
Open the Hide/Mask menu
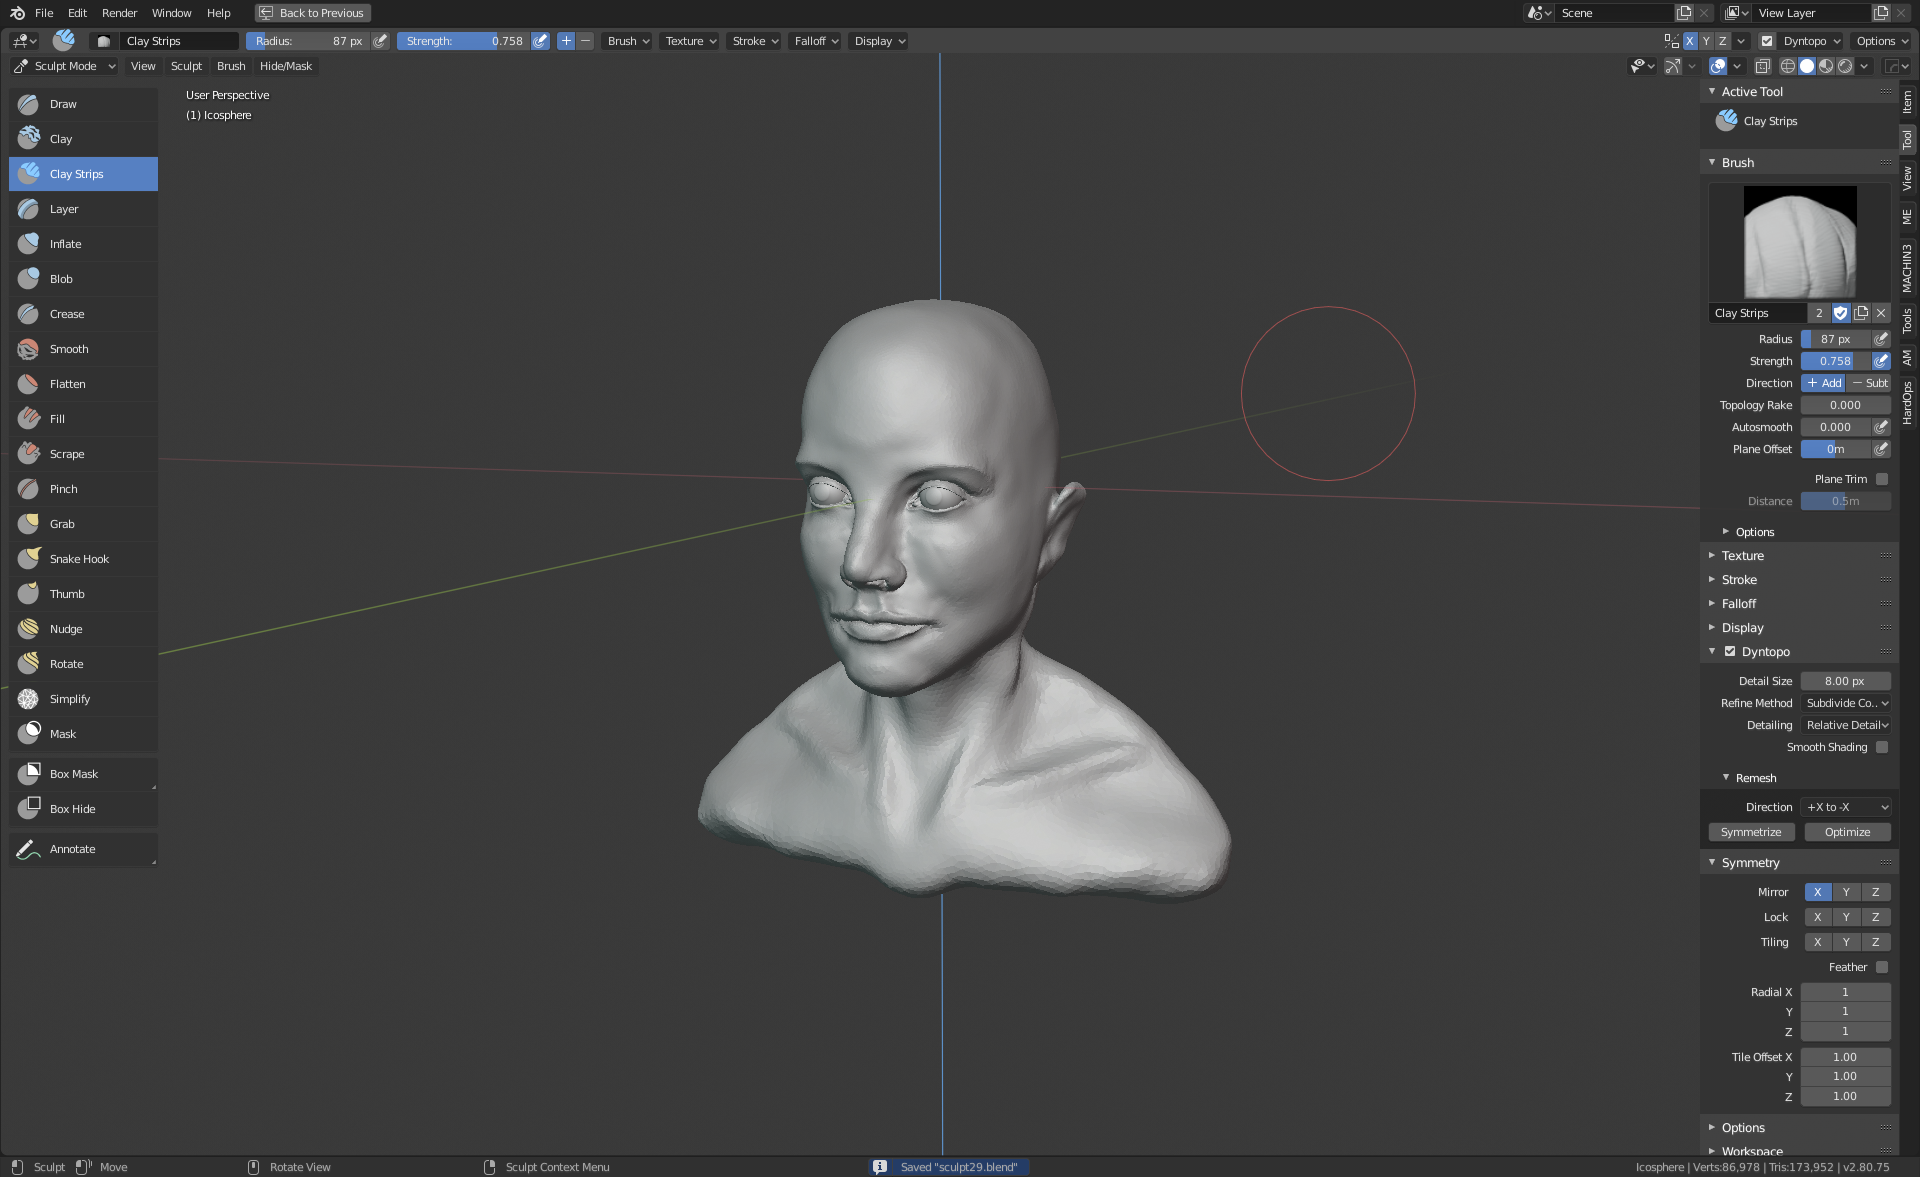[x=286, y=66]
